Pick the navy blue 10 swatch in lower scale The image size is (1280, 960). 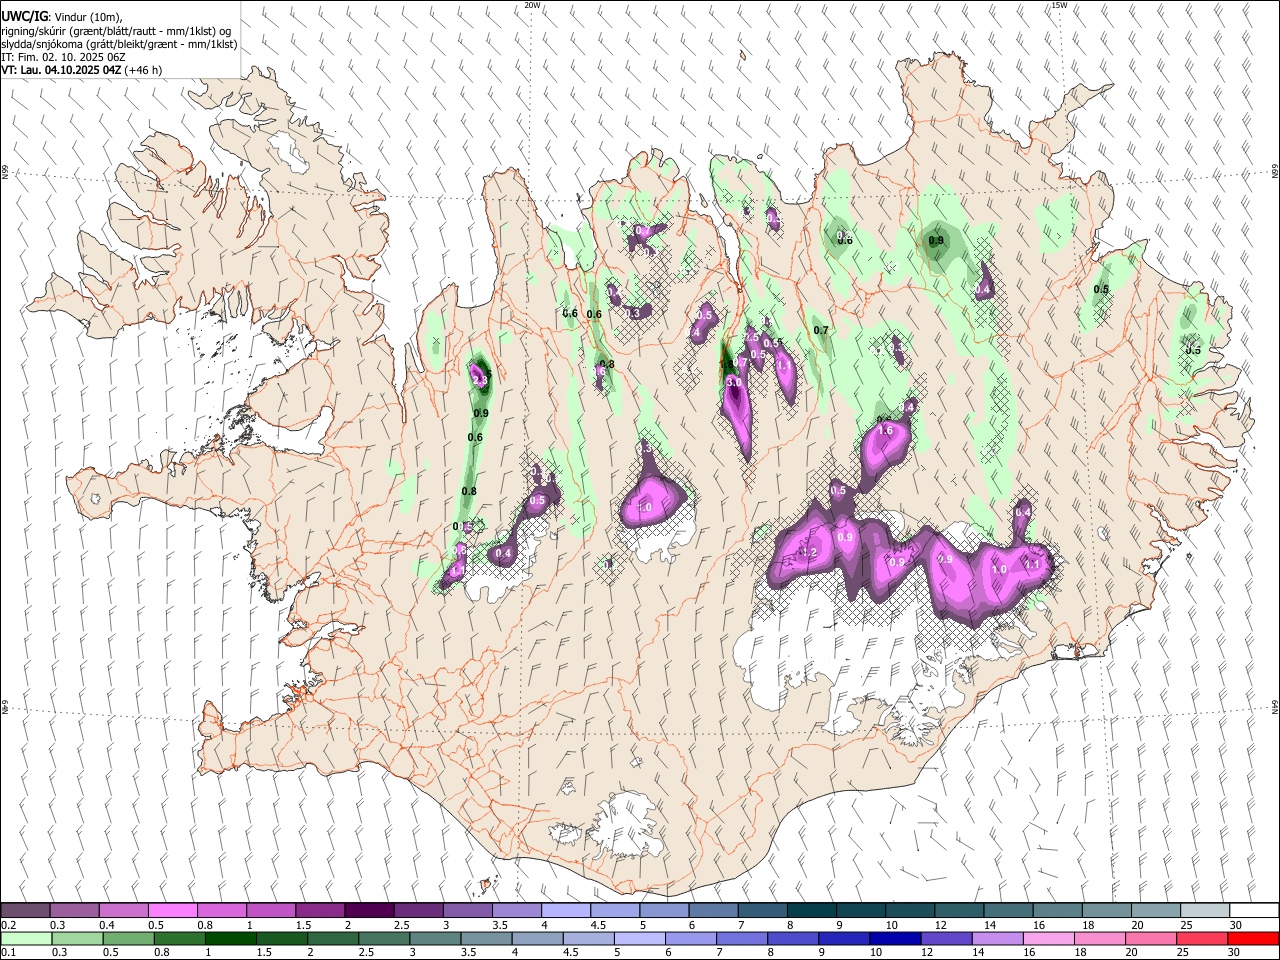tap(895, 939)
